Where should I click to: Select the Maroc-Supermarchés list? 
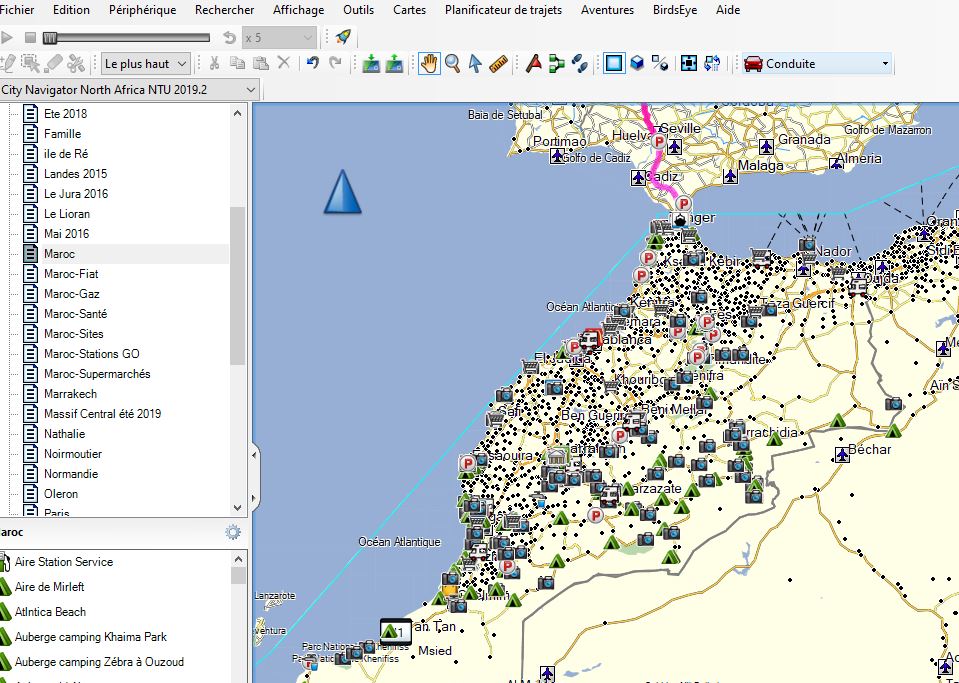(97, 374)
